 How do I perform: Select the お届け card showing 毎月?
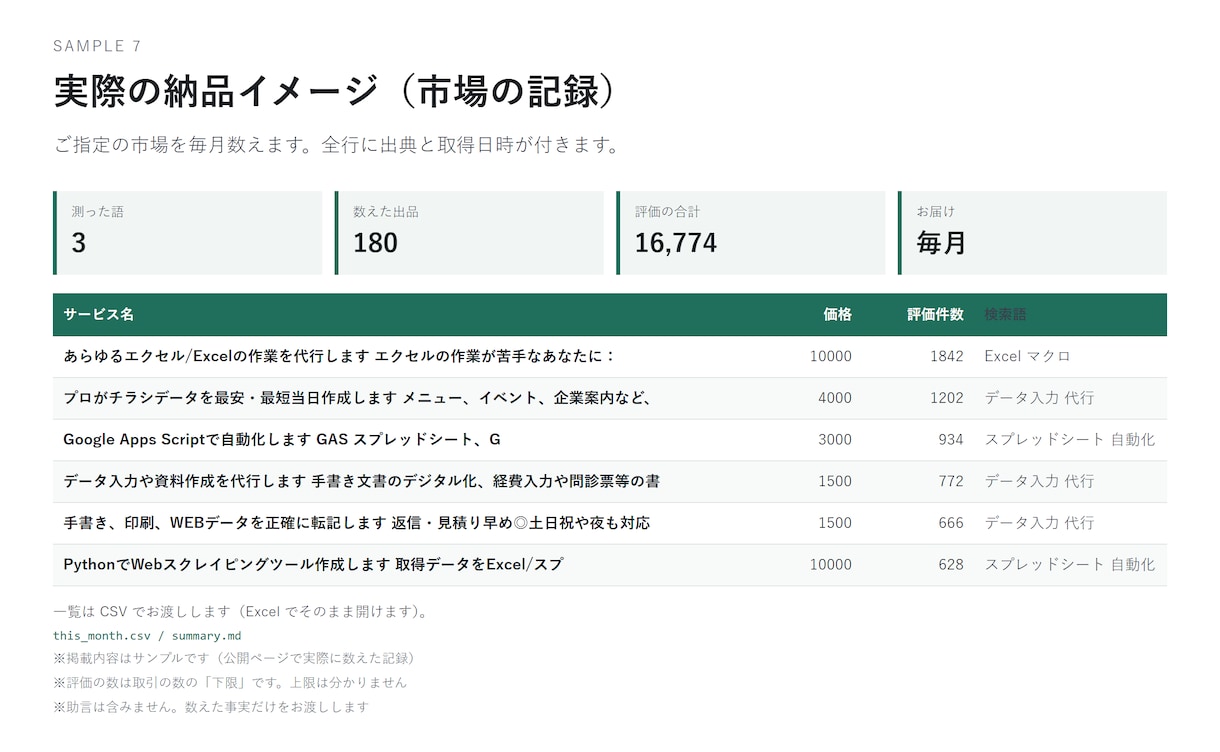pos(1033,233)
